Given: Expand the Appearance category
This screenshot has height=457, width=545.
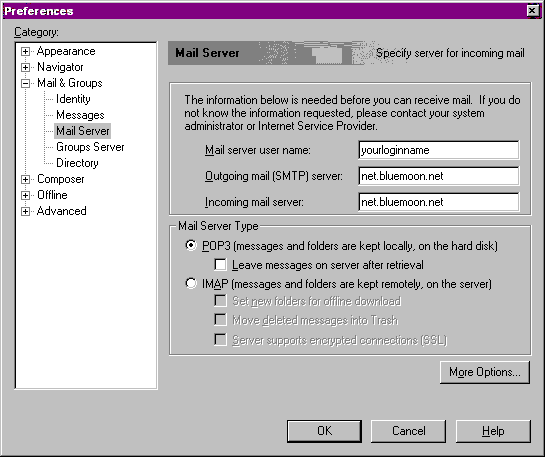Looking at the screenshot, I should pyautogui.click(x=25, y=51).
